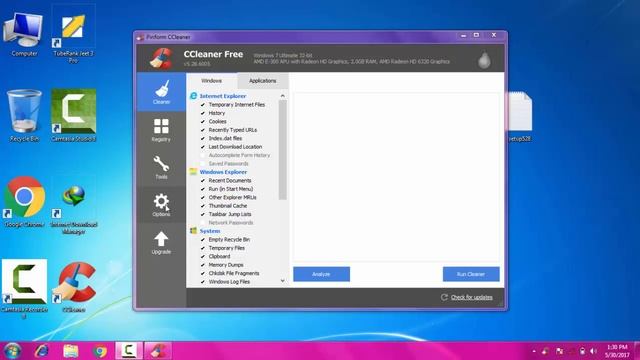Screen dimensions: 640x360
Task: Uncheck Windows Log Files
Action: pos(203,282)
